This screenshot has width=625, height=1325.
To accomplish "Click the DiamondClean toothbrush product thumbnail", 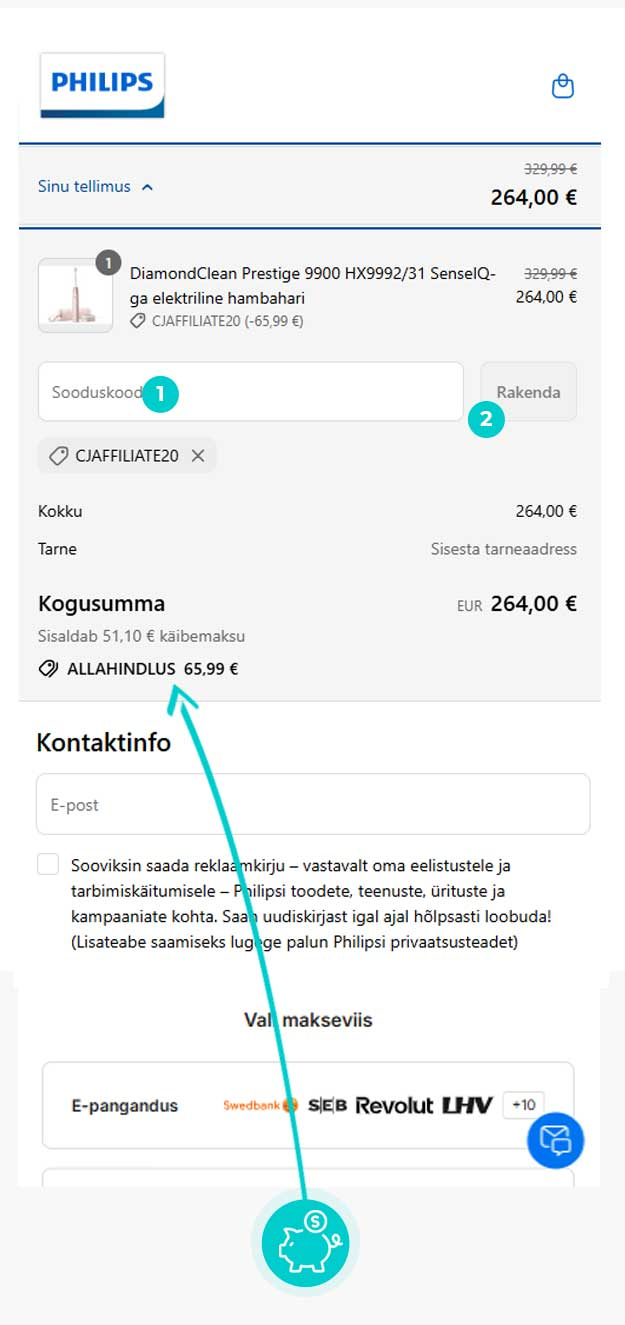I will 75,295.
